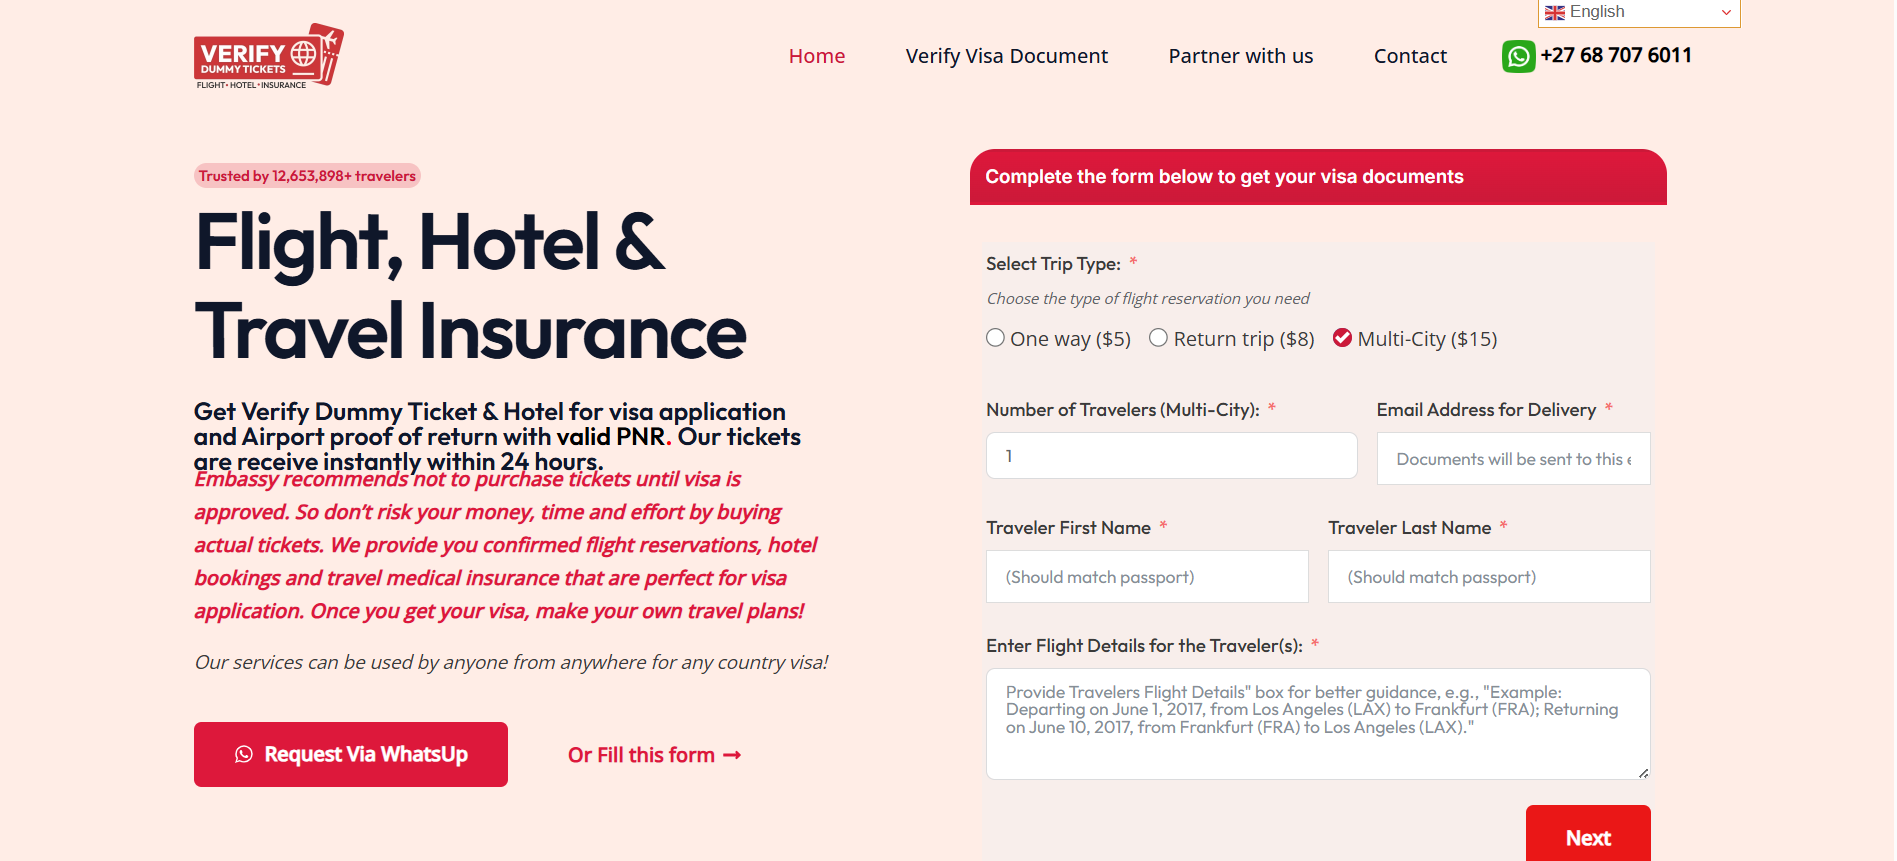Image resolution: width=1897 pixels, height=861 pixels.
Task: Click the WhatsApp icon on the red request button
Action: point(246,754)
